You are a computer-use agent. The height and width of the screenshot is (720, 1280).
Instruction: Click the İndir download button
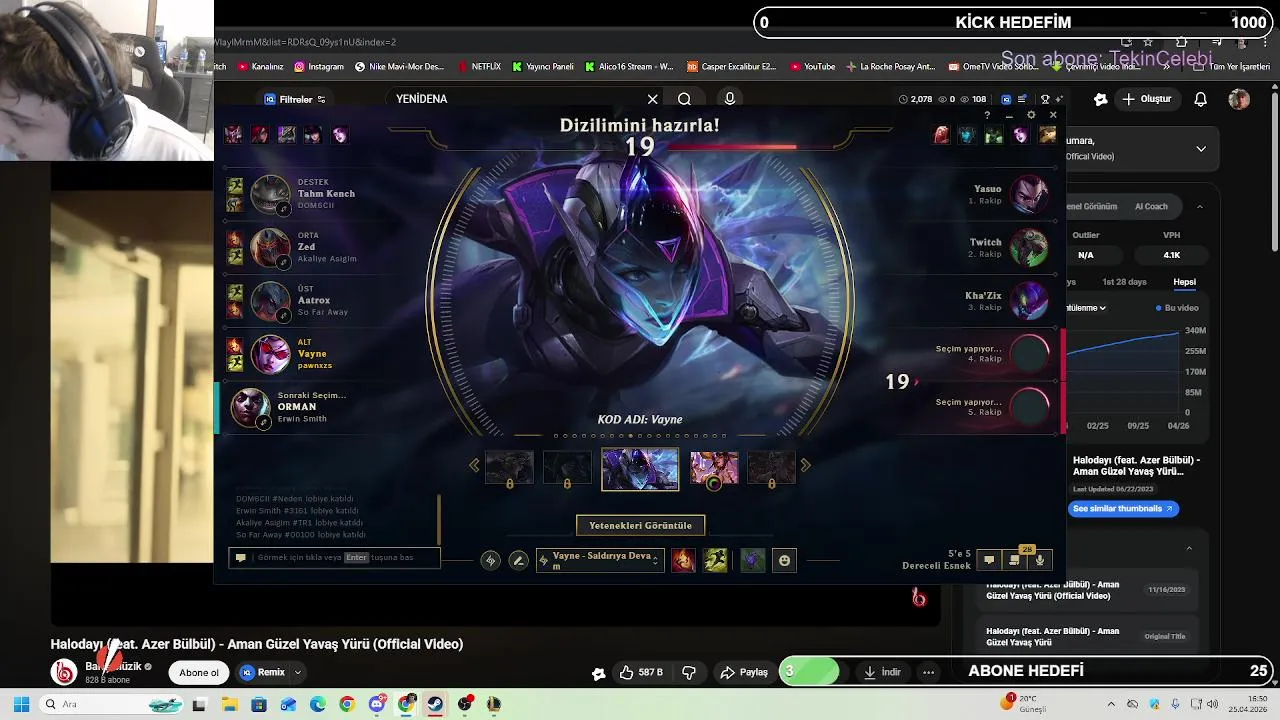(882, 673)
